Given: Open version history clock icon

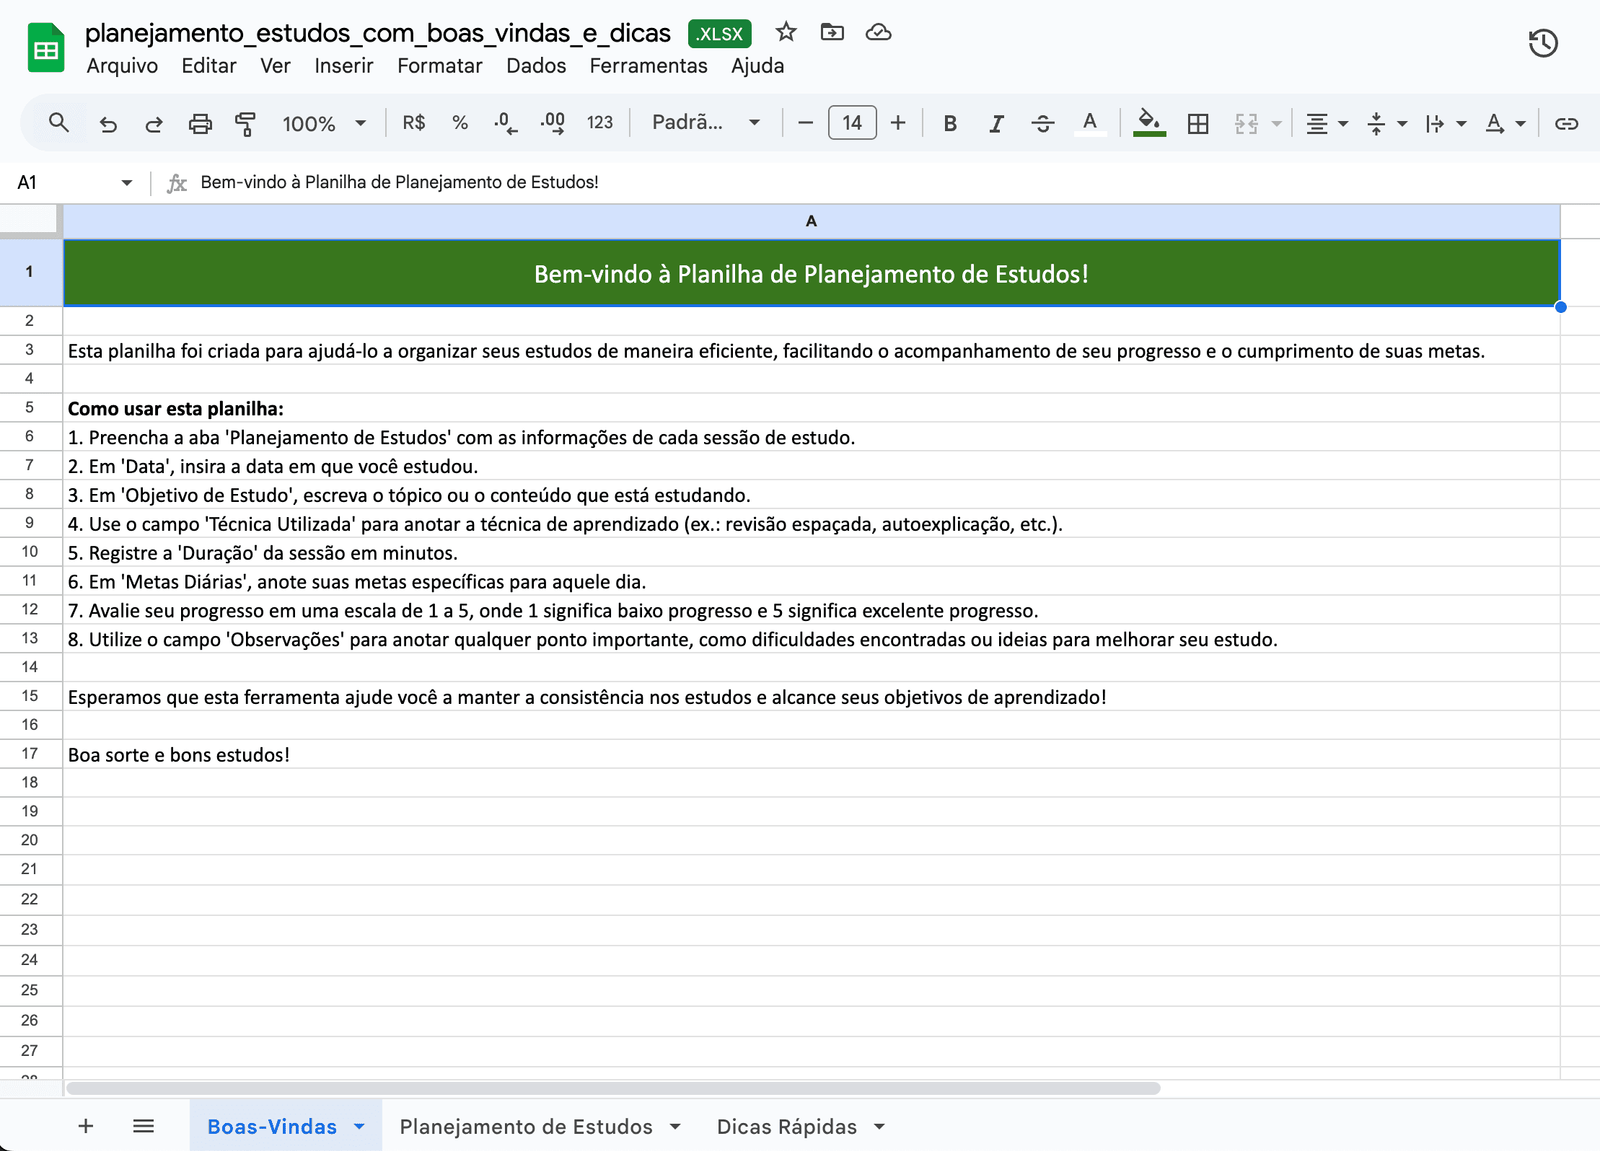Looking at the screenshot, I should tap(1543, 43).
